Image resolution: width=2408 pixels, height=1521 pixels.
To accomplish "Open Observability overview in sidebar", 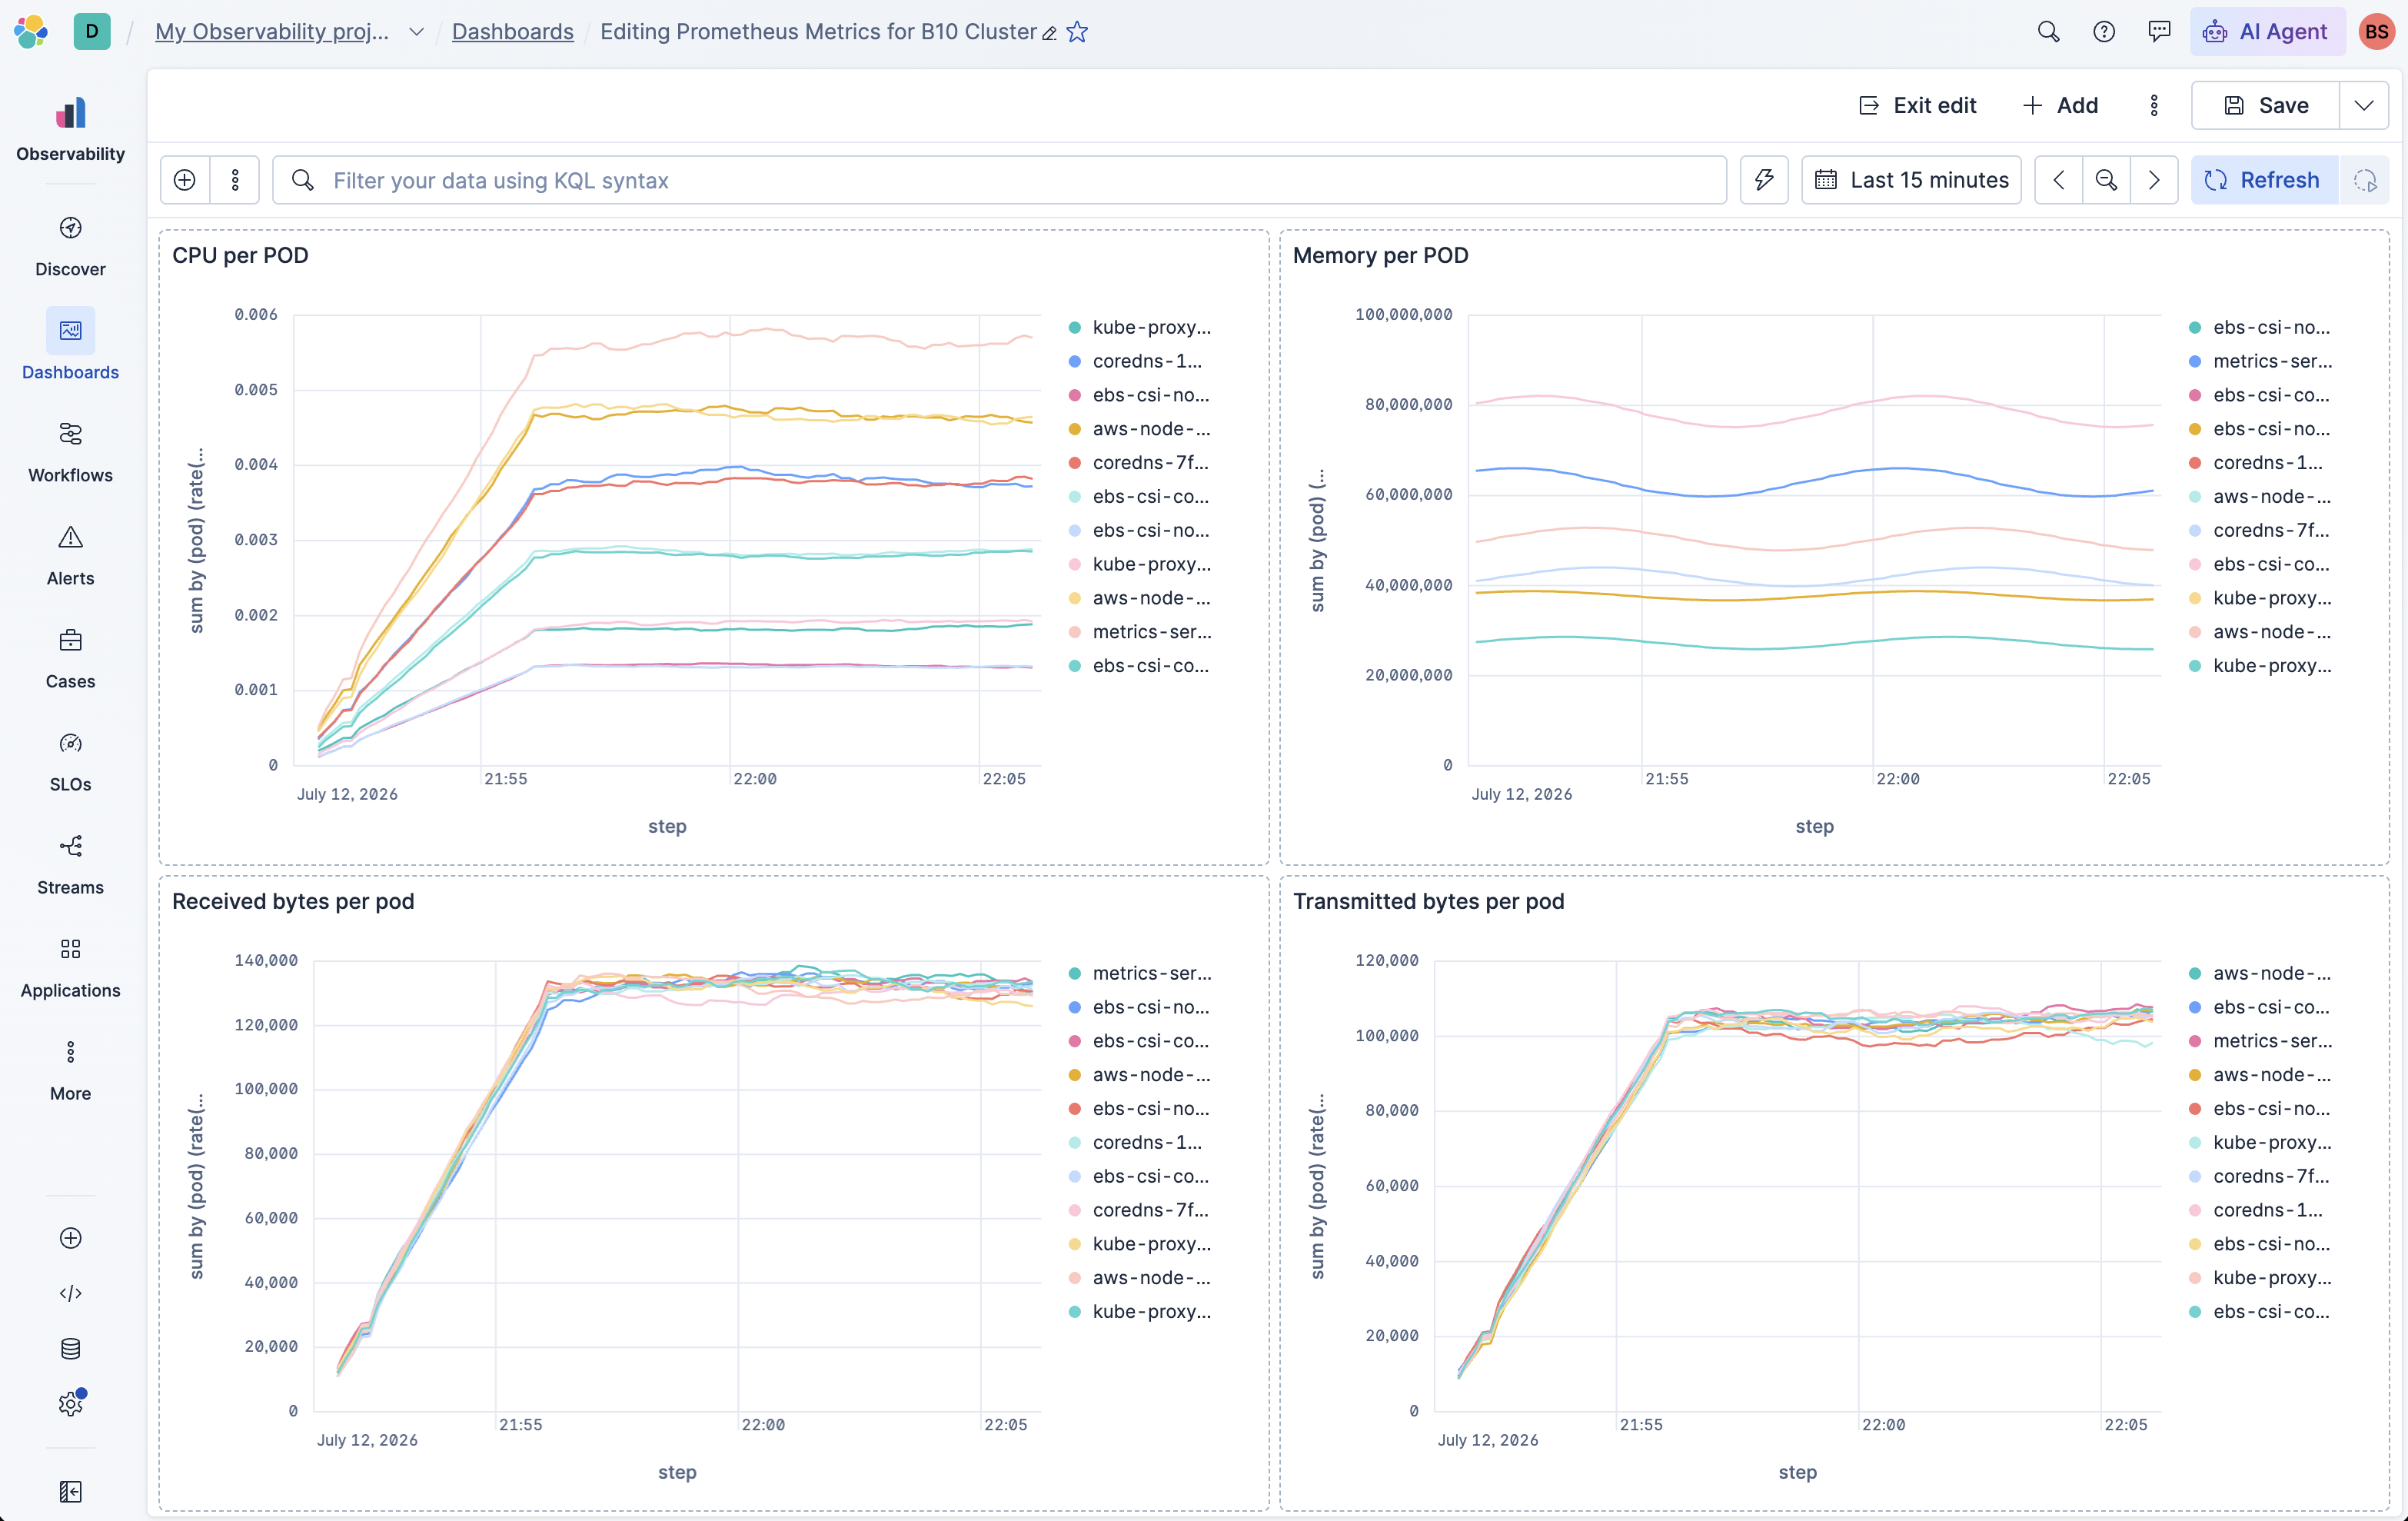I will pyautogui.click(x=70, y=130).
